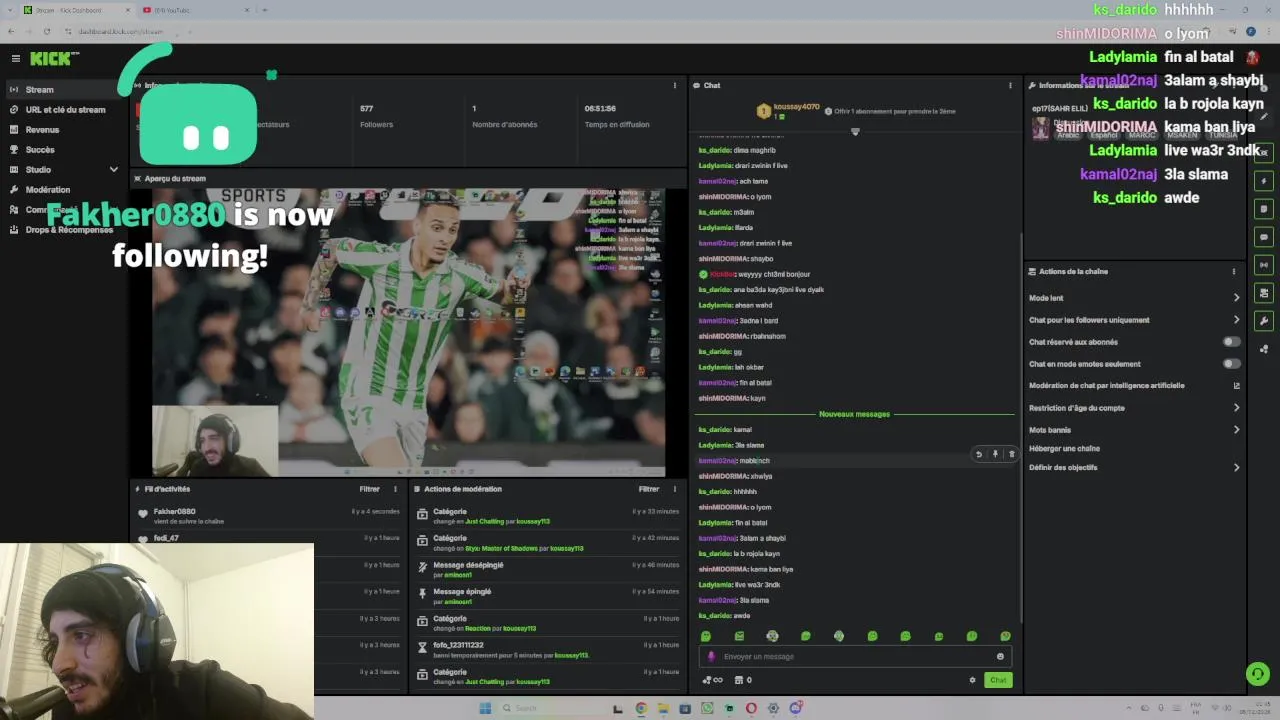This screenshot has height=720, width=1280.
Task: Click the Nombre d'abonnés stat
Action: pos(505,116)
